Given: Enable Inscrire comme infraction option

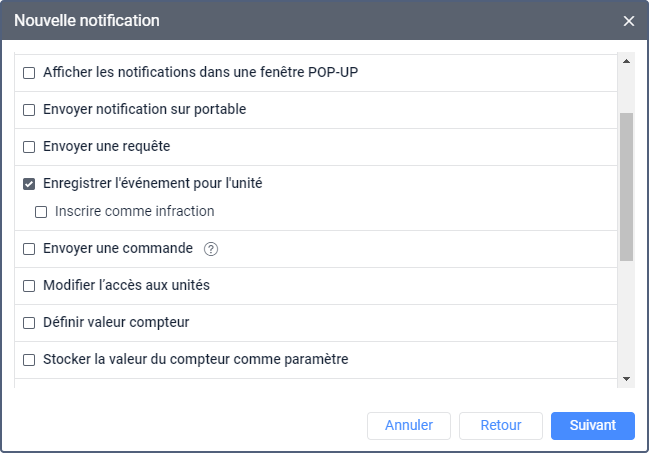Looking at the screenshot, I should click(x=41, y=212).
